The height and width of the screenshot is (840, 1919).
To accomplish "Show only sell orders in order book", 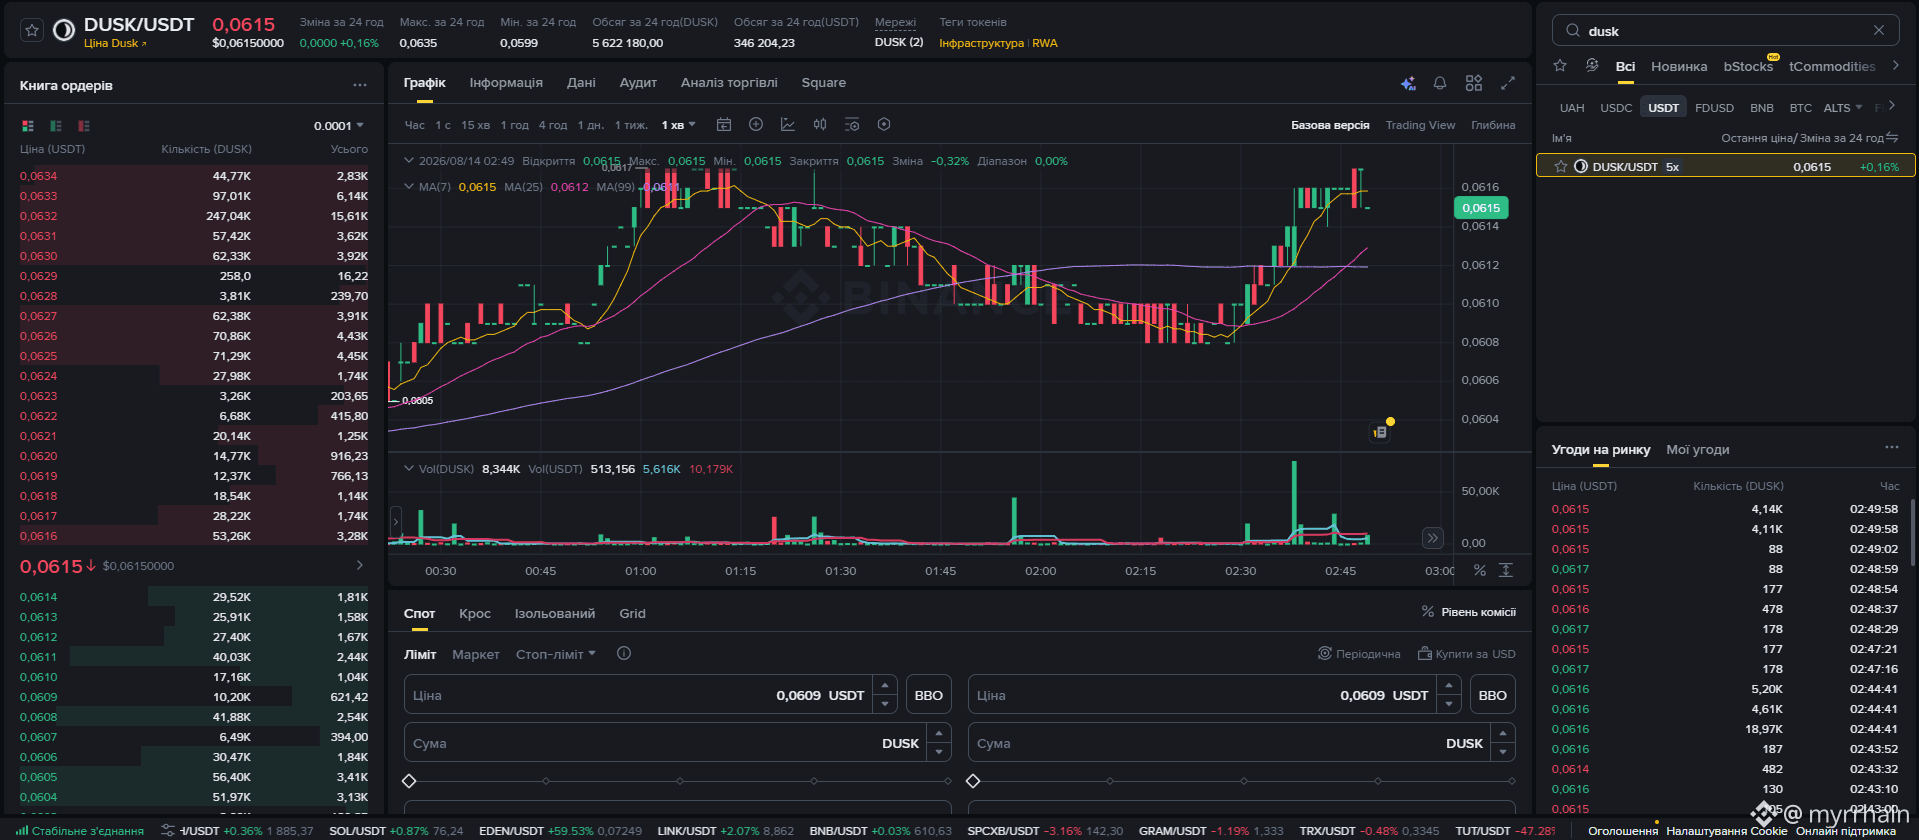I will (84, 126).
